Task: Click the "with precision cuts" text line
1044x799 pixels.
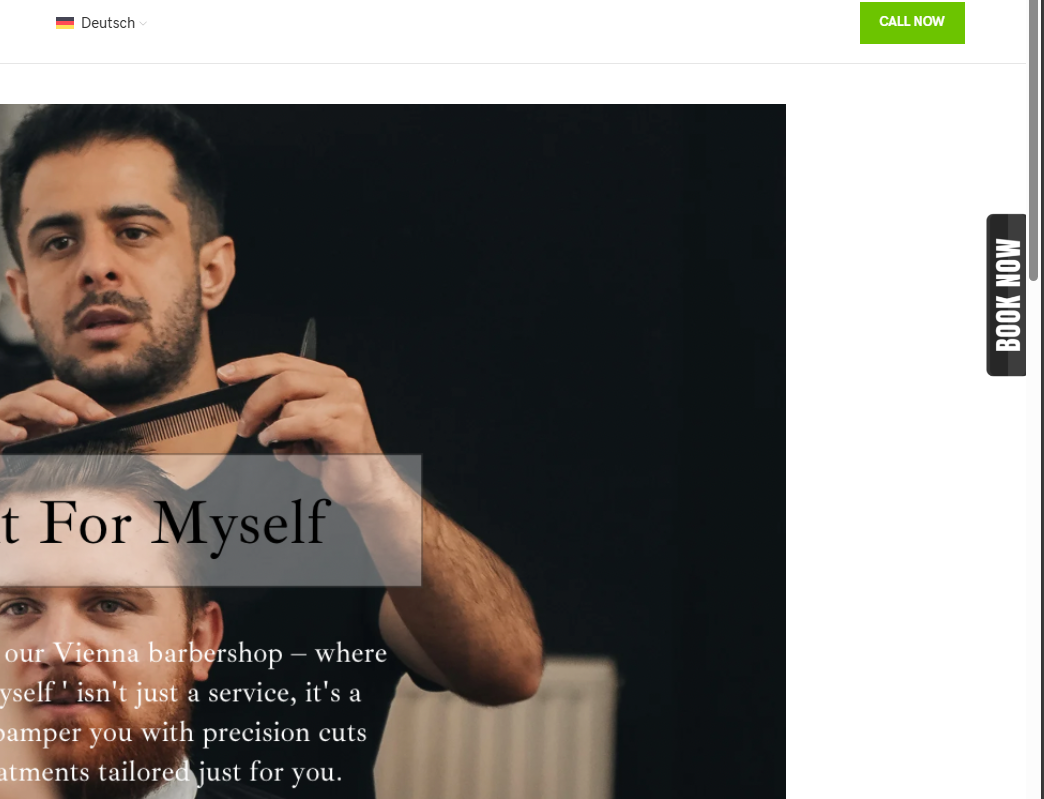Action: coord(182,733)
